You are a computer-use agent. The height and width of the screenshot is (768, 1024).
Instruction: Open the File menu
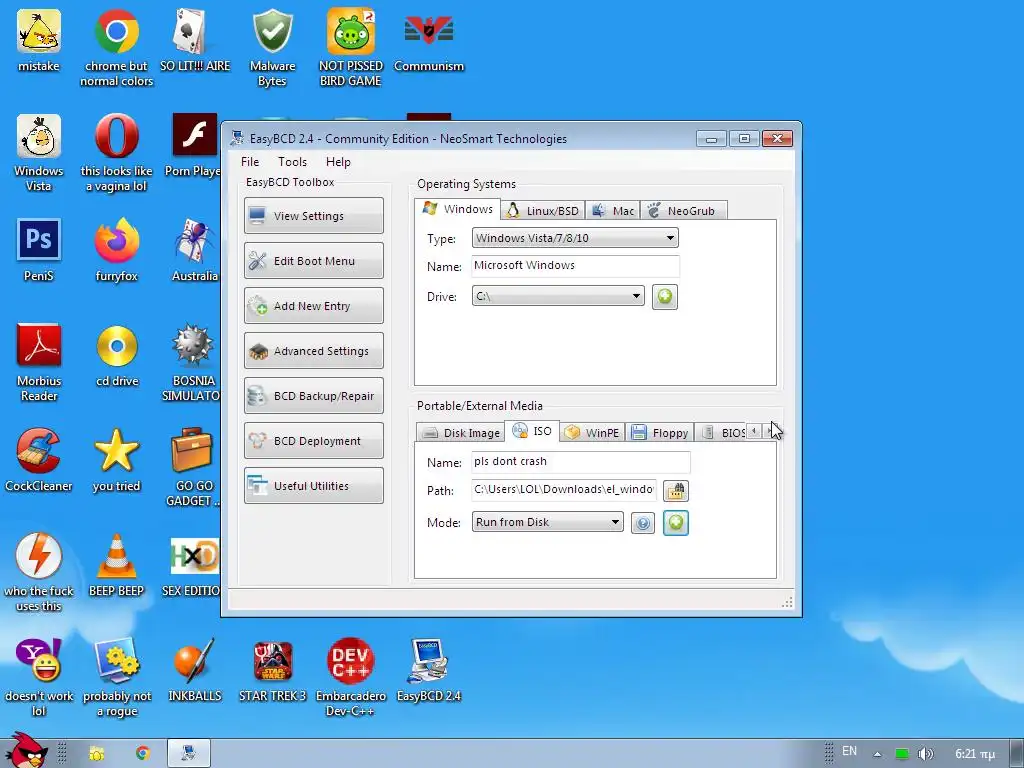coord(250,162)
